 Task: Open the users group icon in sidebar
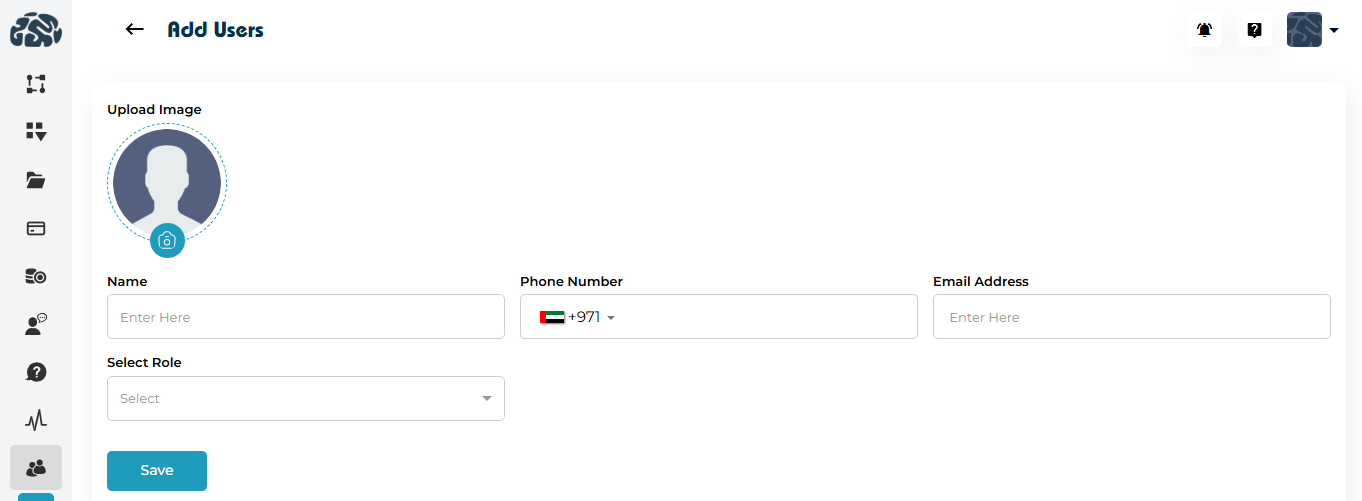36,467
